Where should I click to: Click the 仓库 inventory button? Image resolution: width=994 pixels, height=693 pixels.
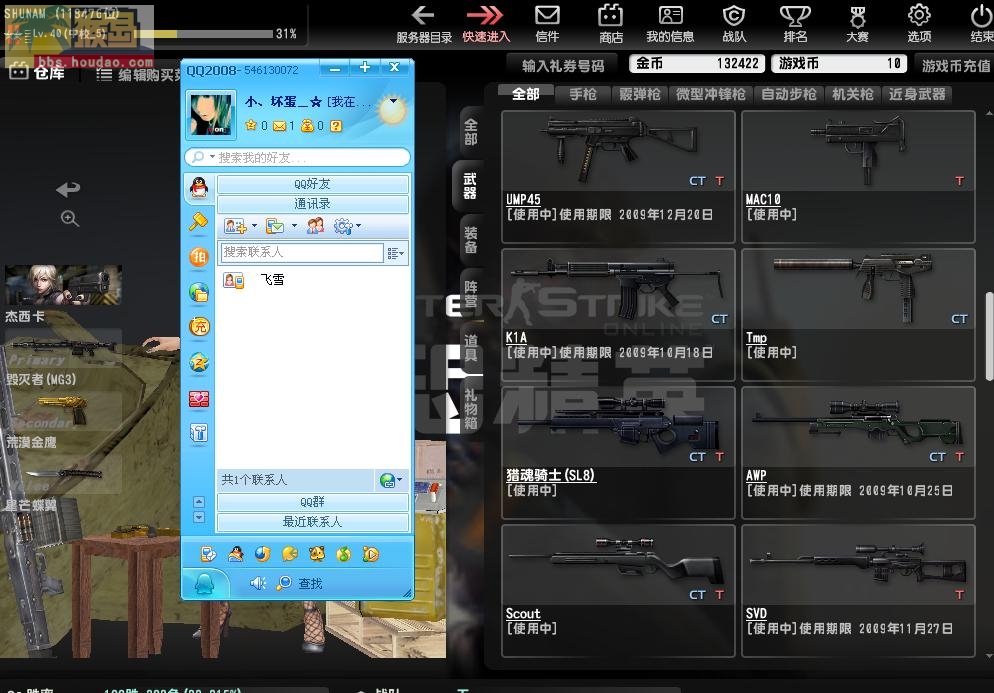pos(38,72)
